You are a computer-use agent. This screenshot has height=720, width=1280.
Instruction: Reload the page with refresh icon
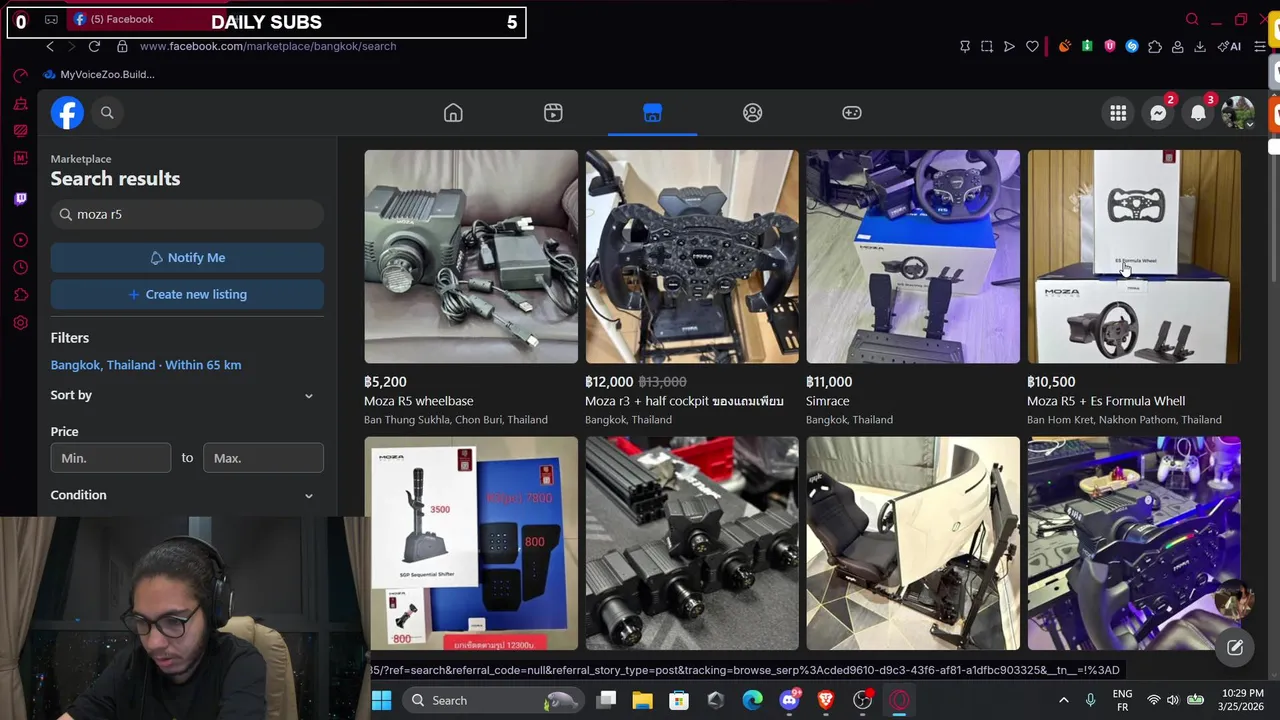[x=94, y=46]
